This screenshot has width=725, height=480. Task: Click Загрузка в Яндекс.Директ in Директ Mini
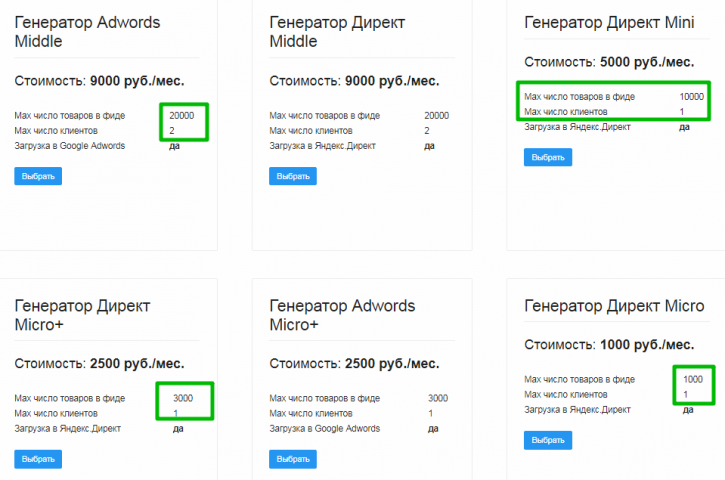[x=577, y=127]
